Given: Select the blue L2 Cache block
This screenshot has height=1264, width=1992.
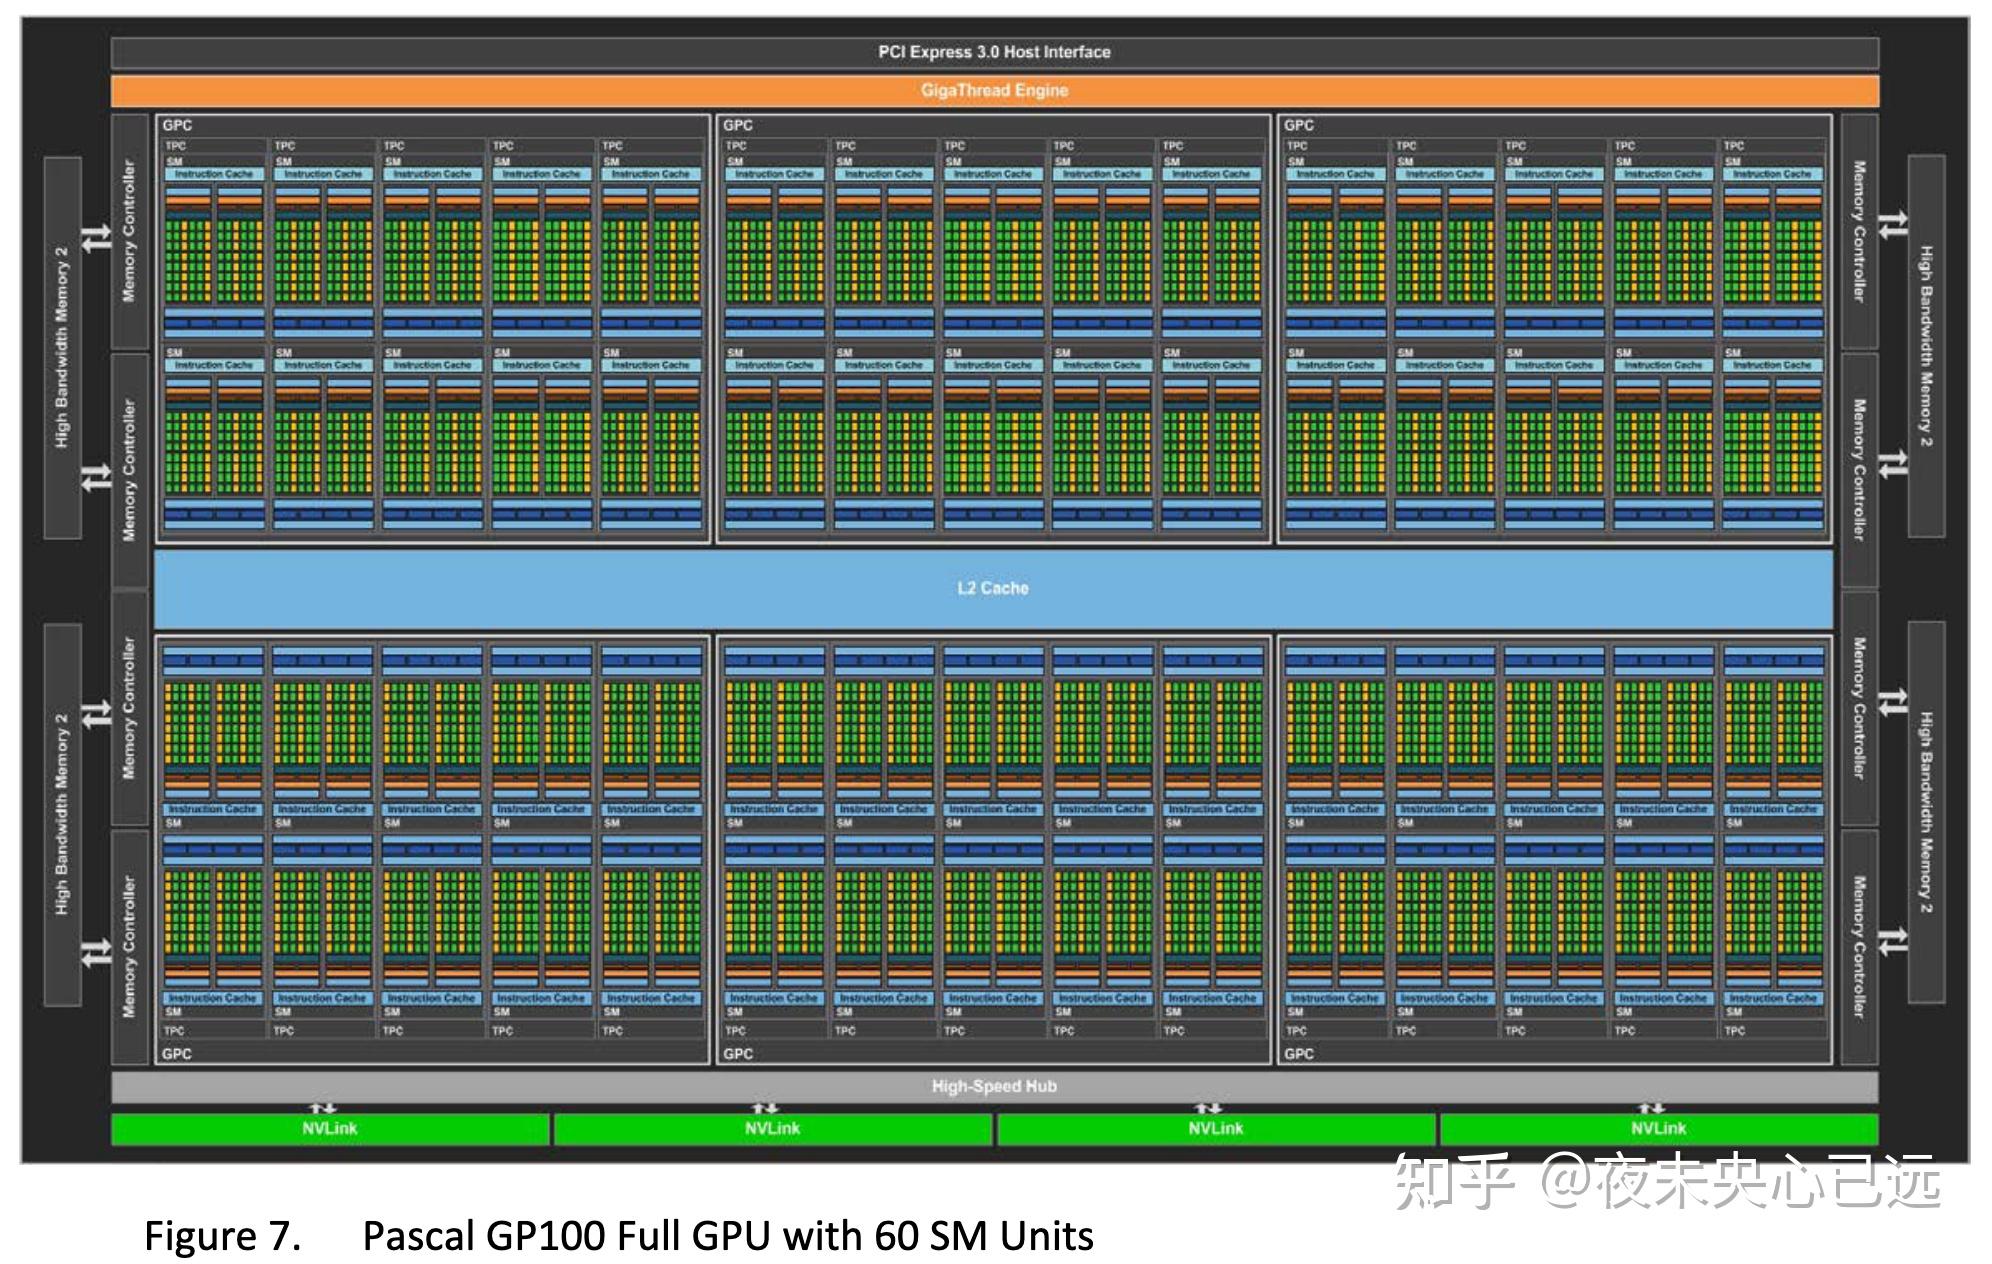Looking at the screenshot, I should click(992, 588).
